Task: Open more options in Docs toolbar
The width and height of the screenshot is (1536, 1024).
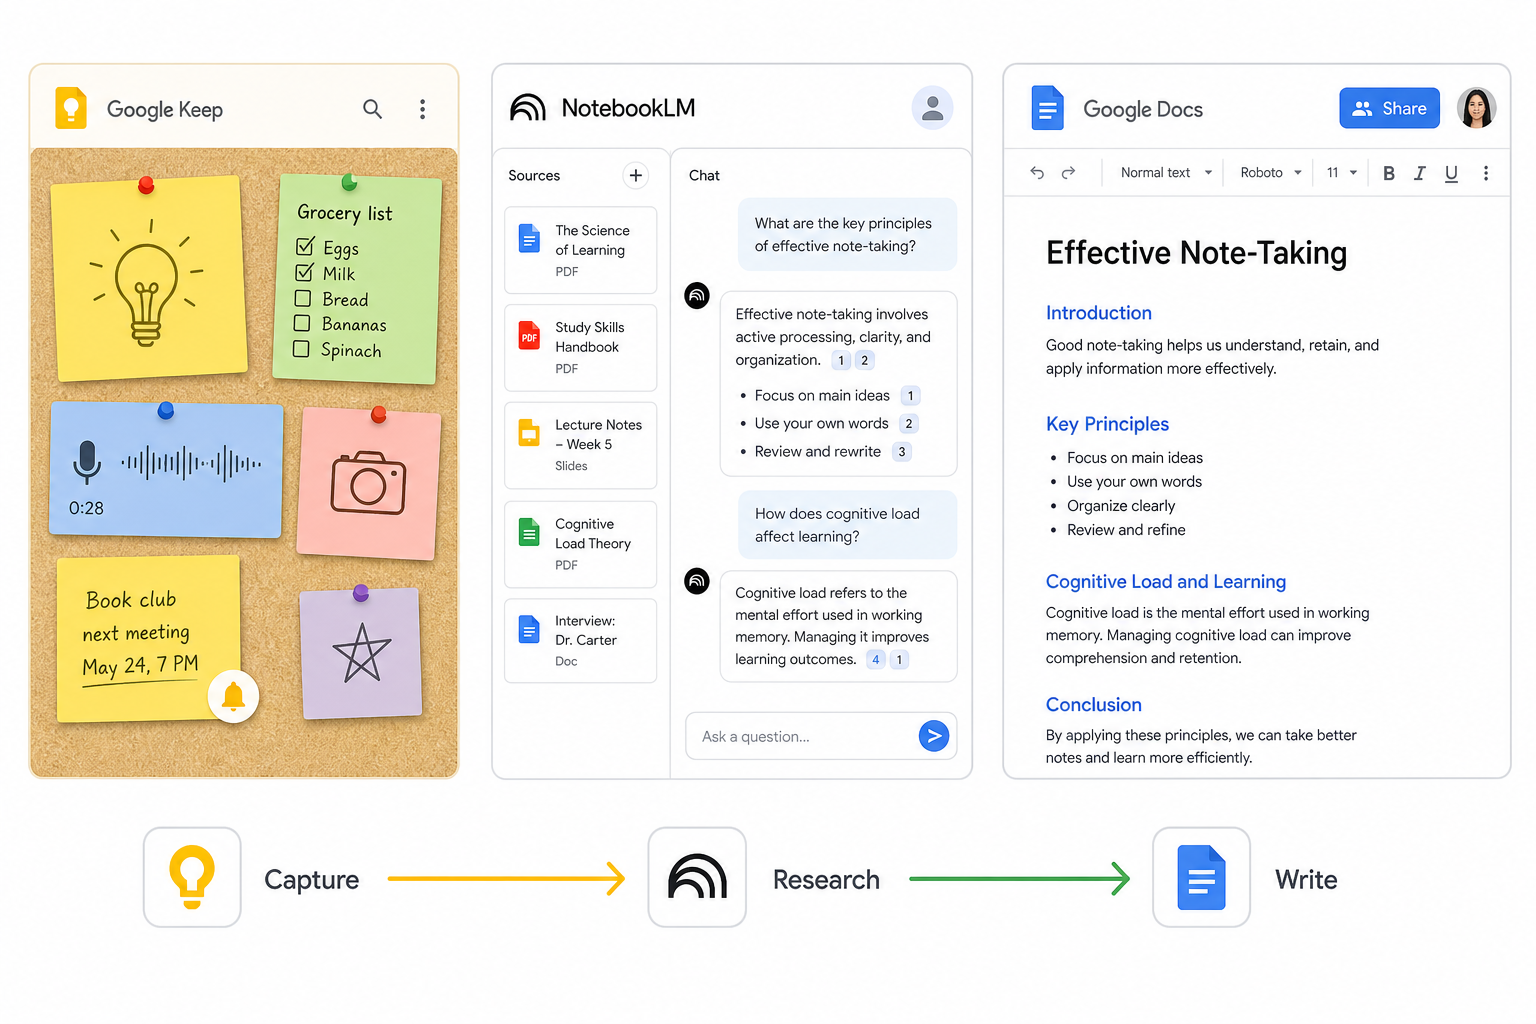Action: pos(1486,173)
